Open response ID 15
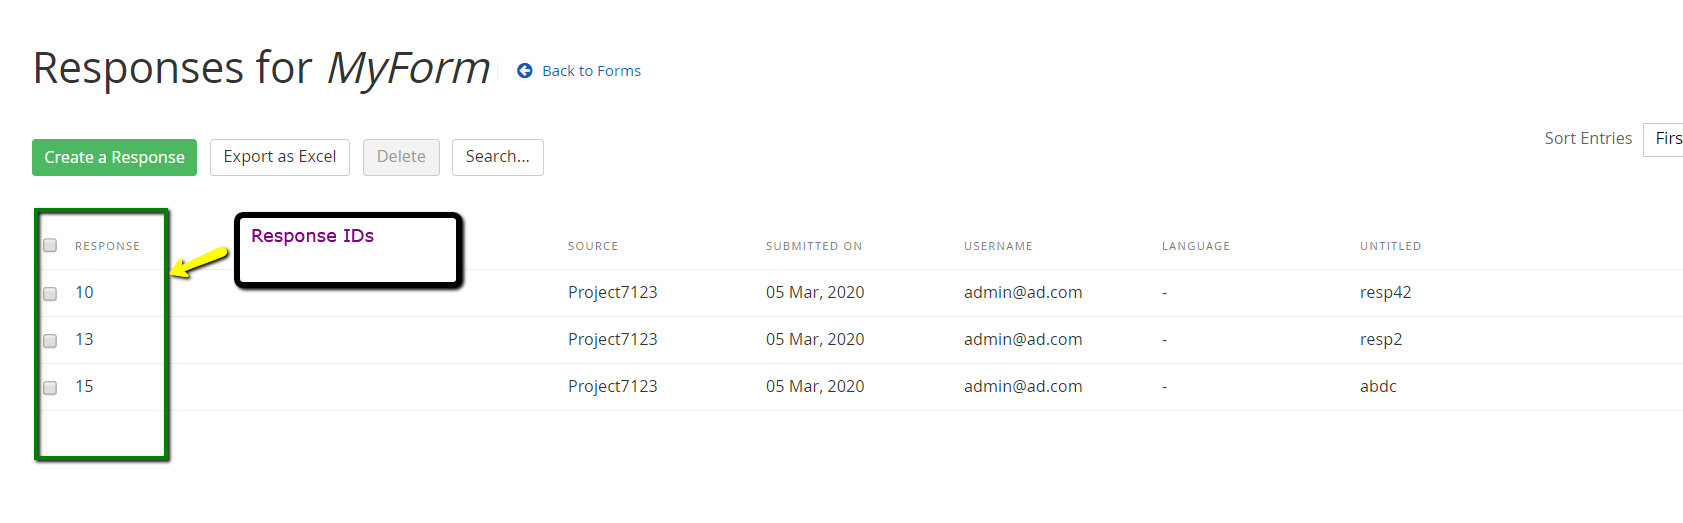1683x523 pixels. pos(84,386)
